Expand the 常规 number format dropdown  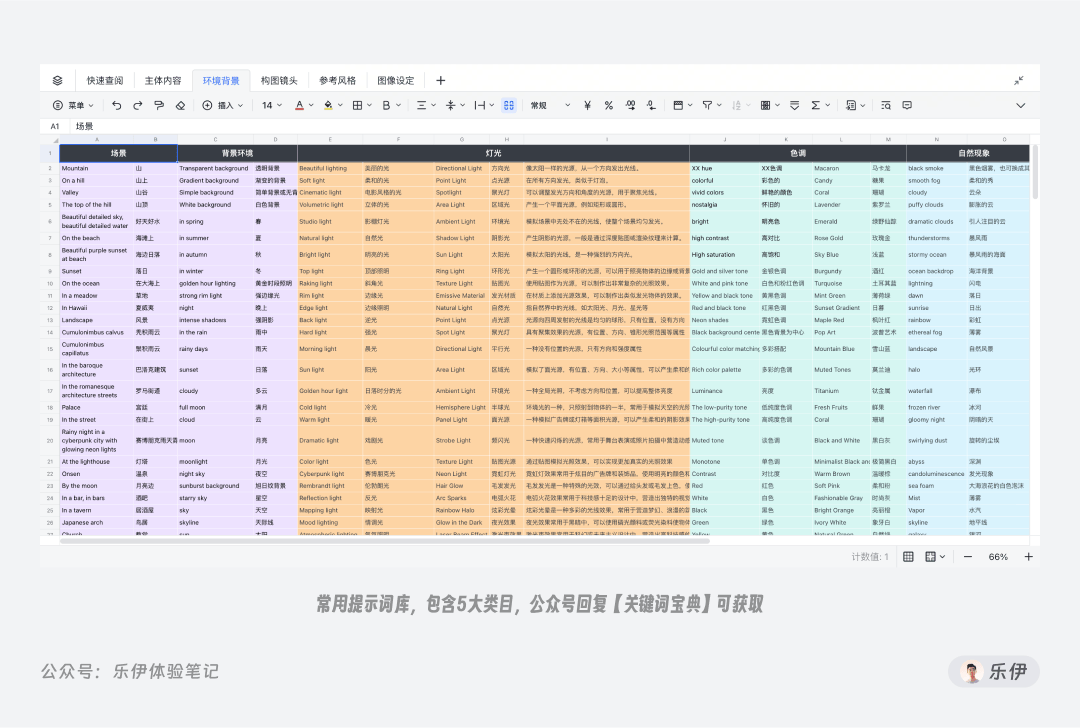pos(550,105)
